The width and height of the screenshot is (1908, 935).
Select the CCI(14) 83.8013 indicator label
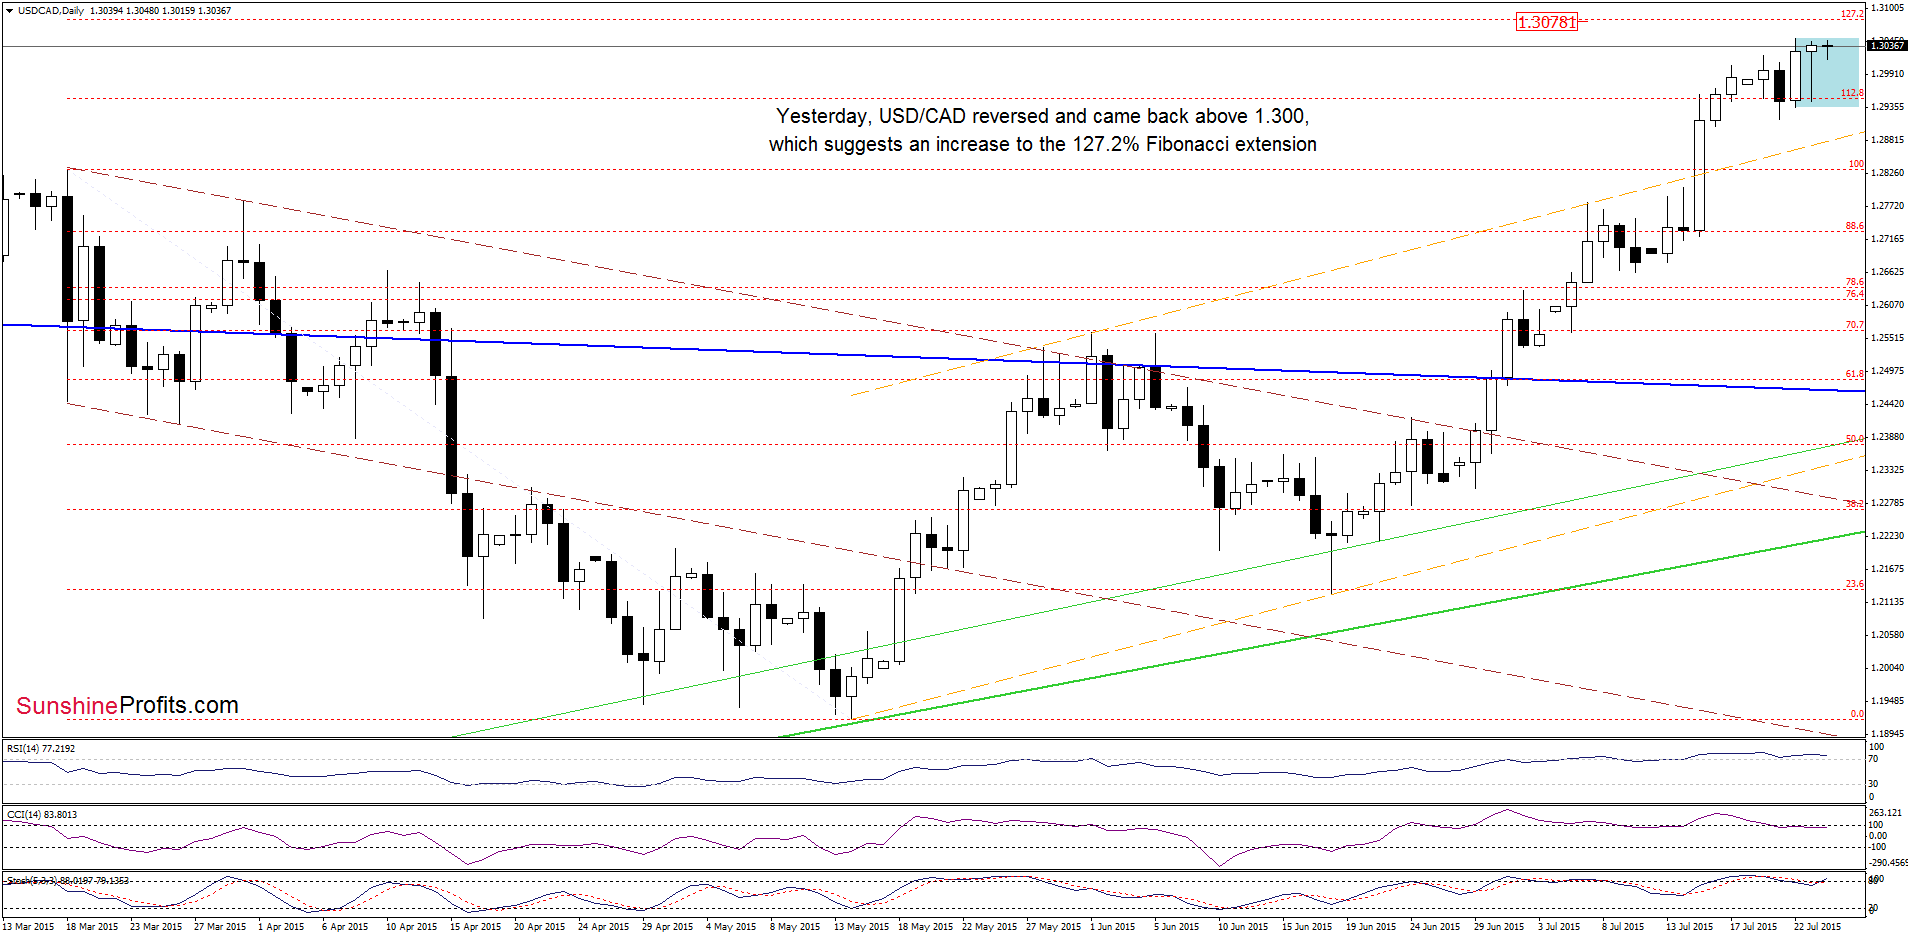coord(42,814)
